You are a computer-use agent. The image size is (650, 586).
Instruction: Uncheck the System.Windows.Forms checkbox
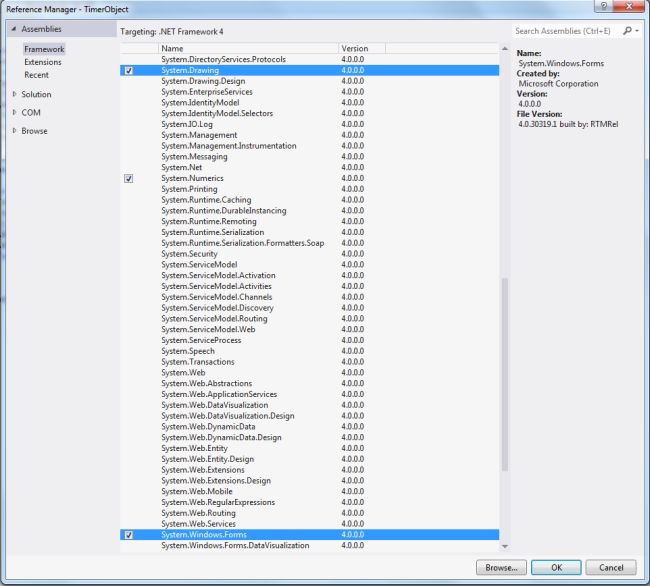tap(129, 535)
